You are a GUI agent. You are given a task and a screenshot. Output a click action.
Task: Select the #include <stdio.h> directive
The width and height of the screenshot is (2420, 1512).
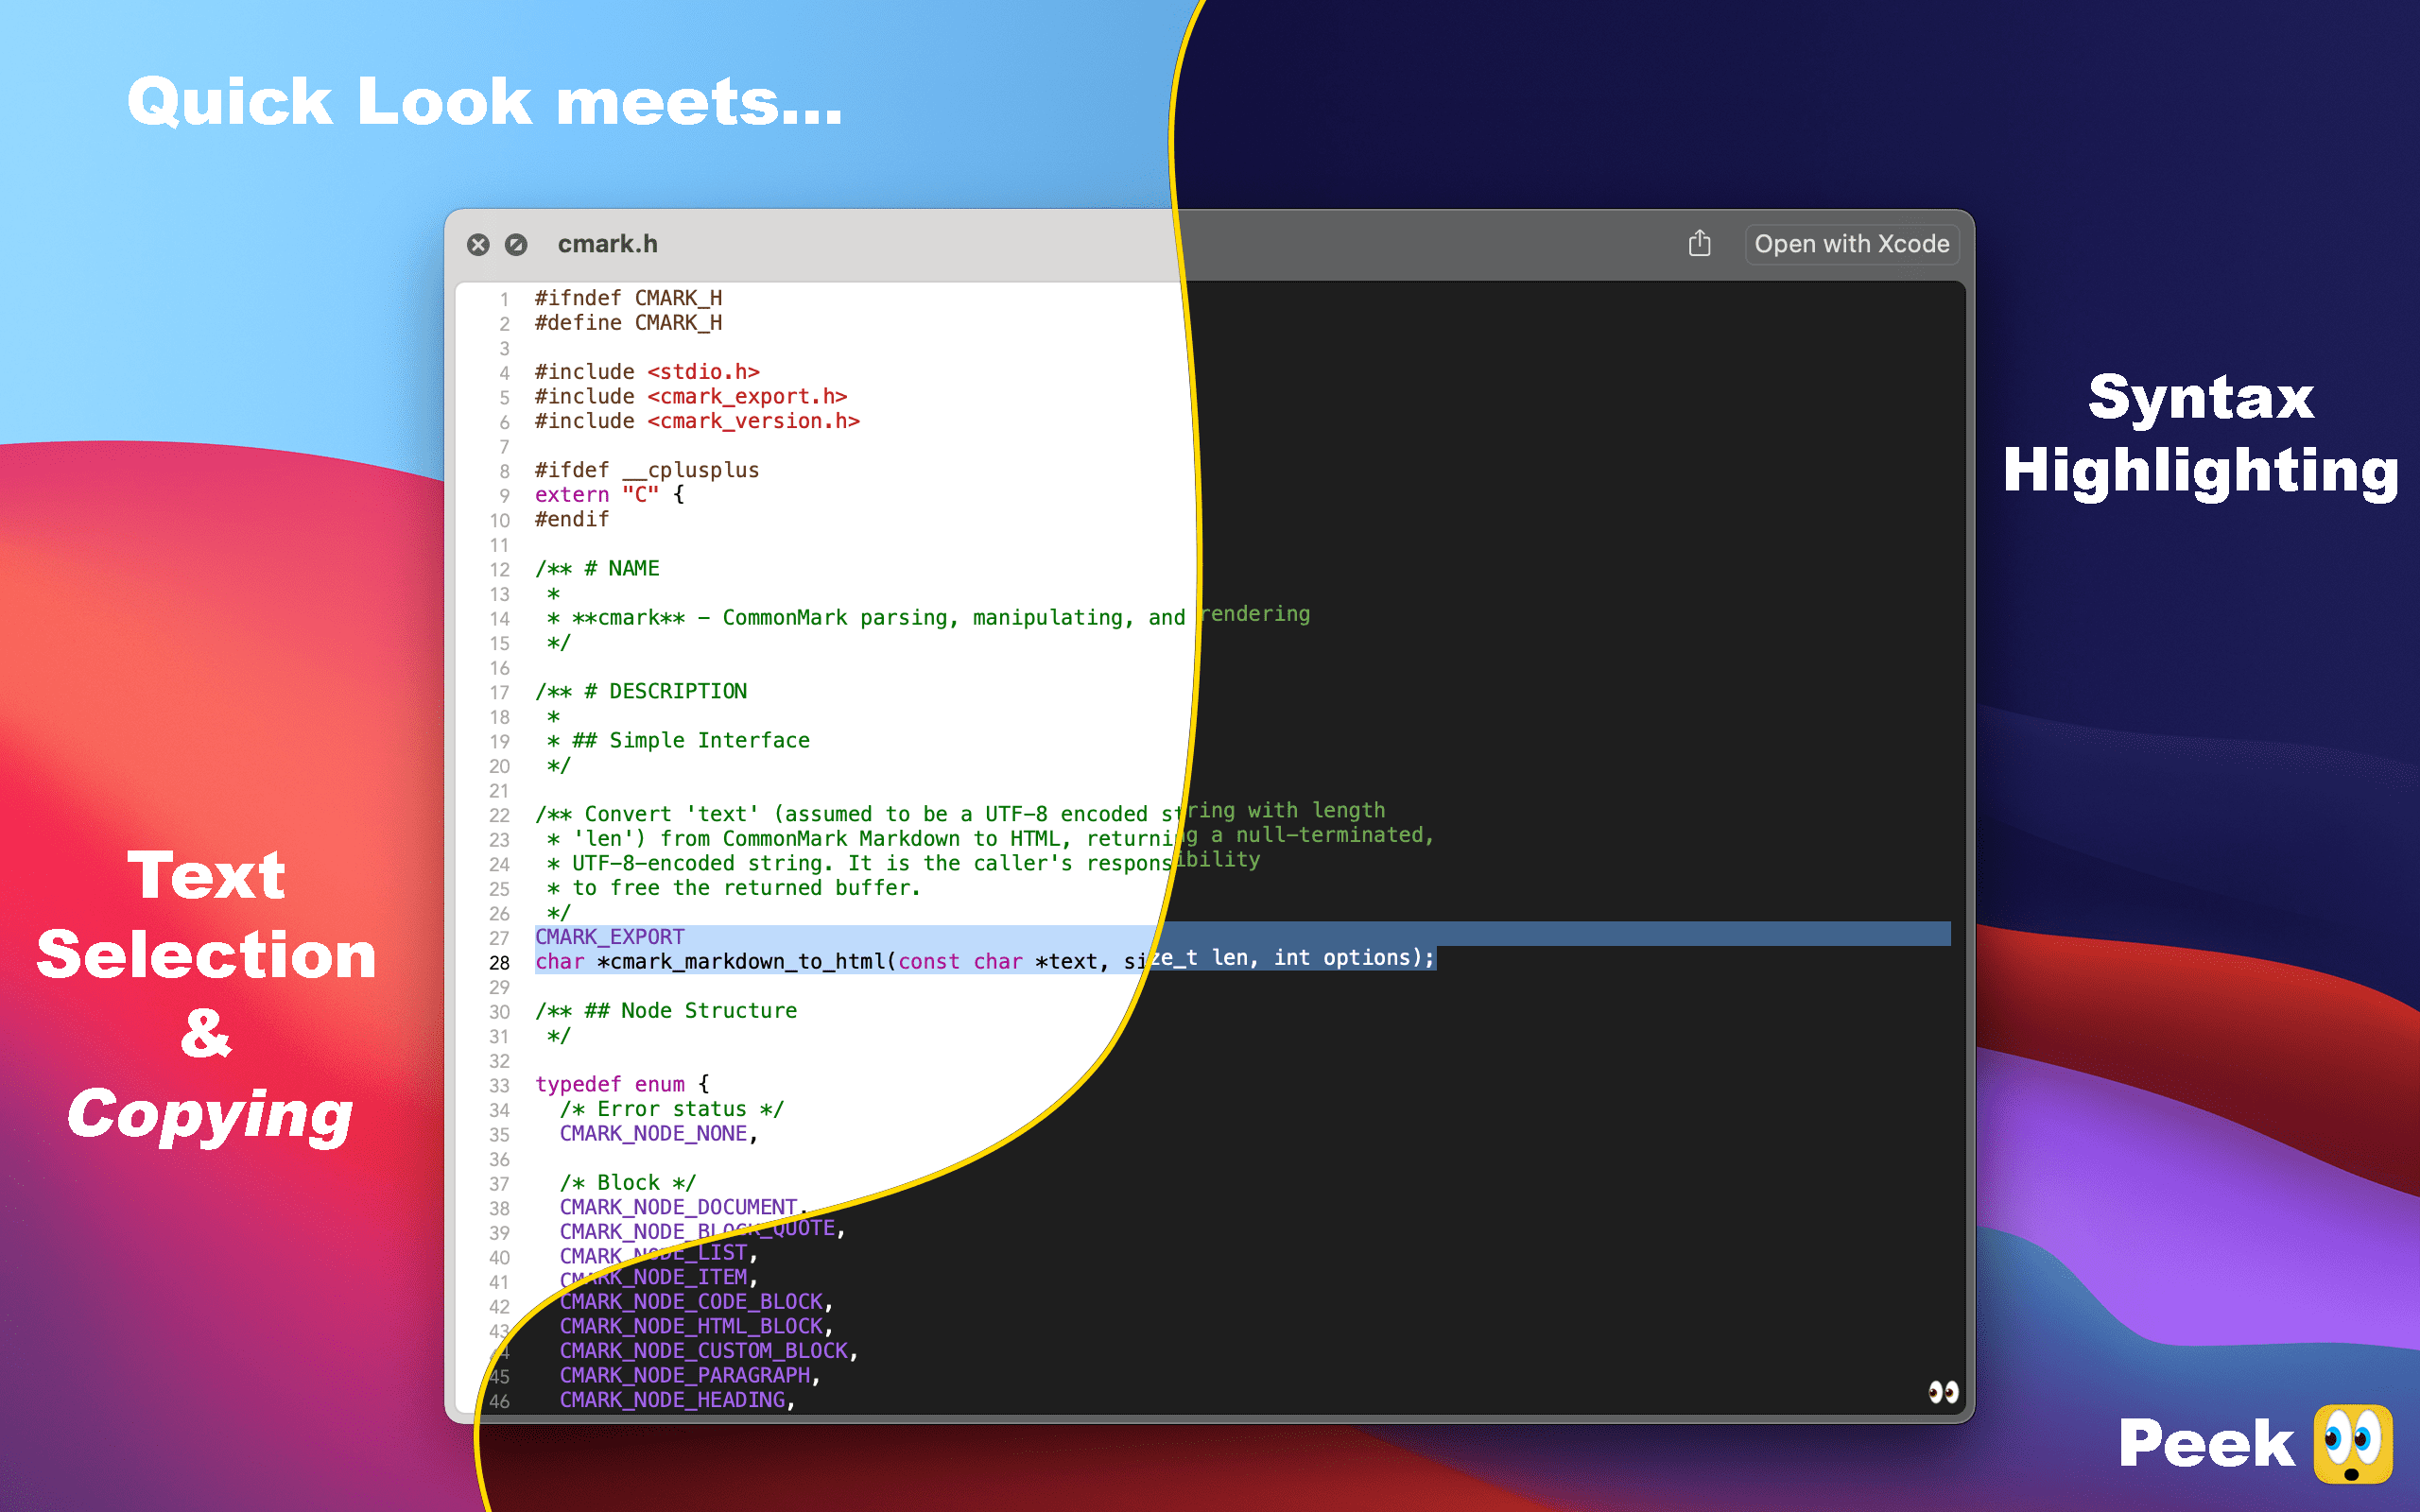click(645, 371)
